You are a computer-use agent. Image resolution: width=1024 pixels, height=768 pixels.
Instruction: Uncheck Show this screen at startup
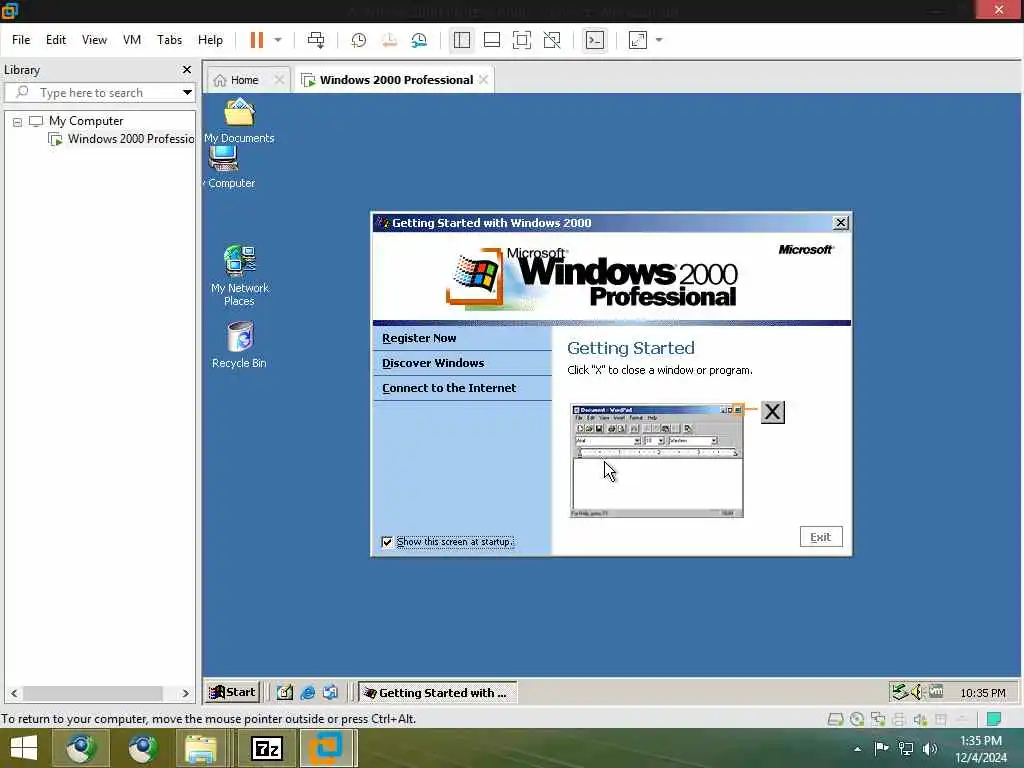coord(387,542)
